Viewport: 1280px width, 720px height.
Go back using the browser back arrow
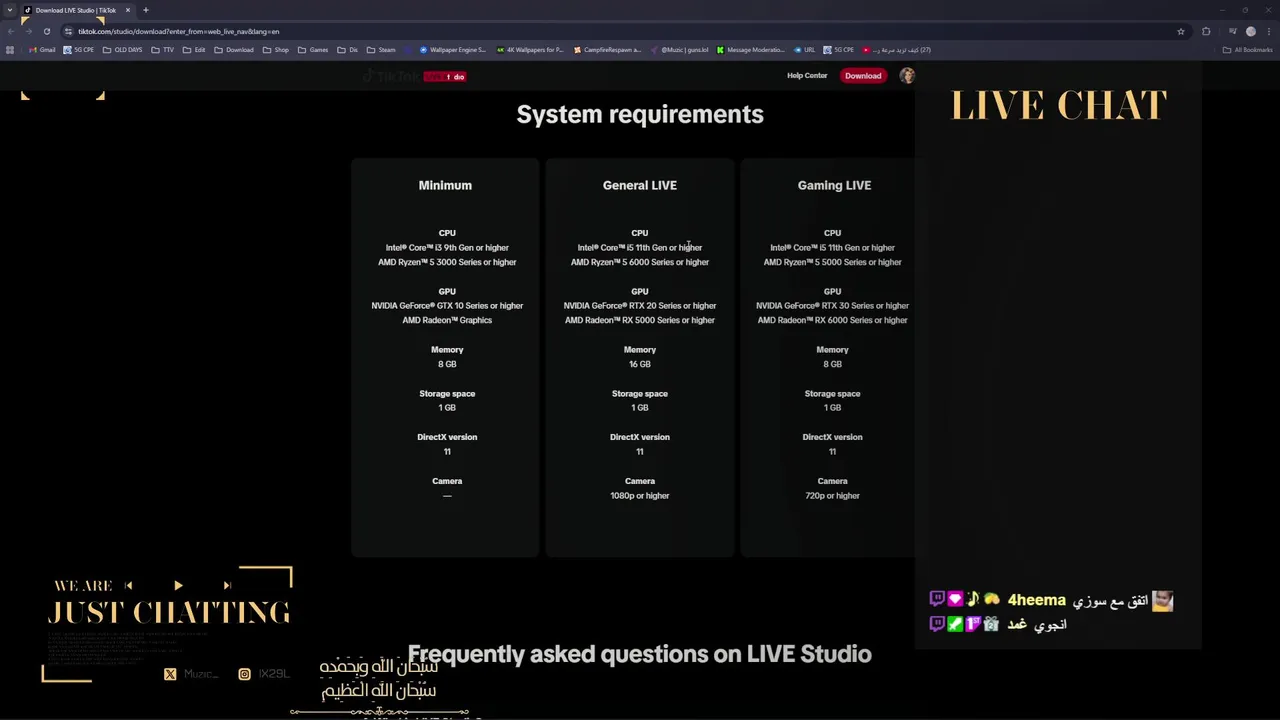(10, 31)
